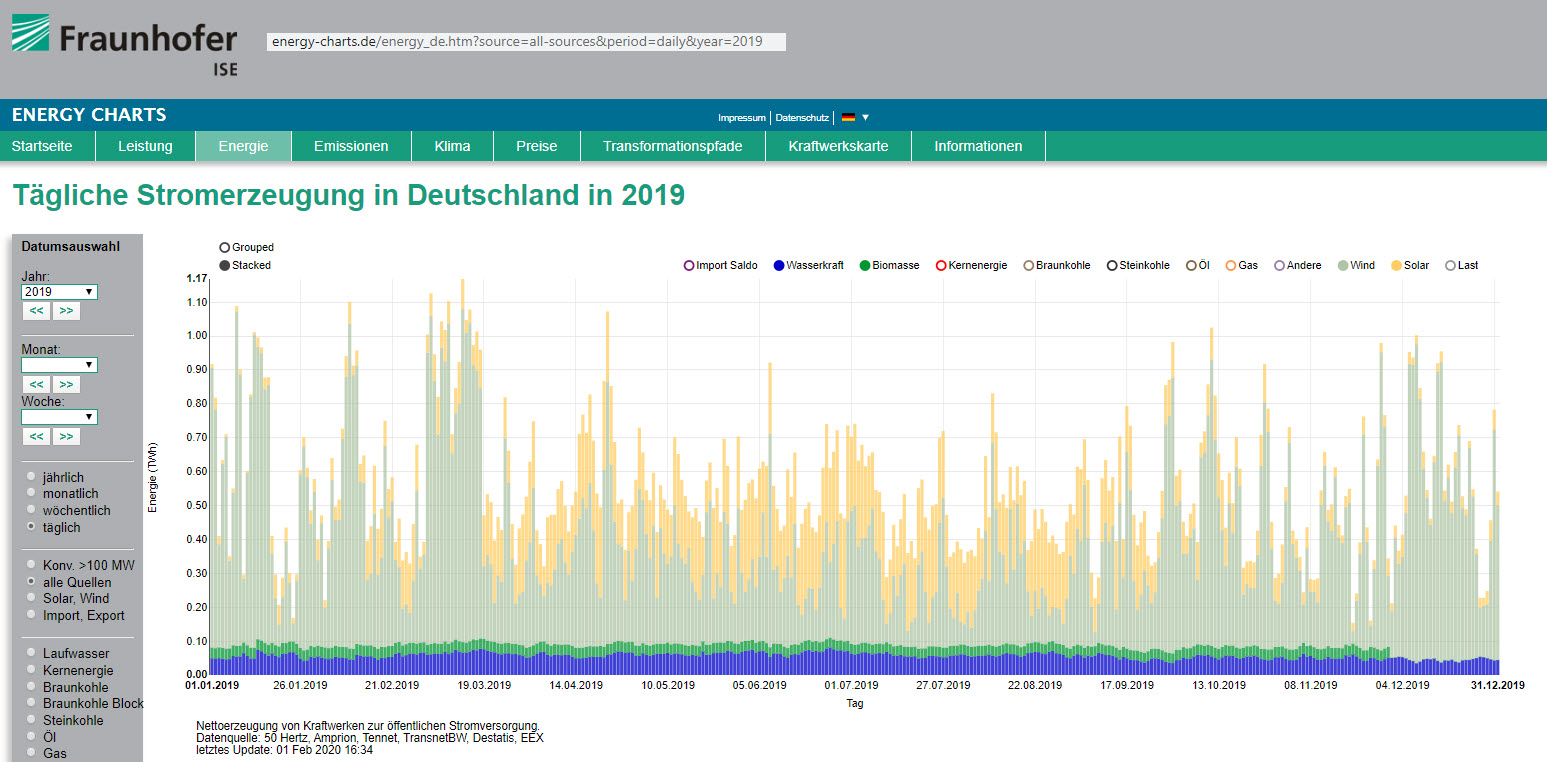Image resolution: width=1547 pixels, height=762 pixels.
Task: Select the Solar, Wind source option
Action: [33, 598]
